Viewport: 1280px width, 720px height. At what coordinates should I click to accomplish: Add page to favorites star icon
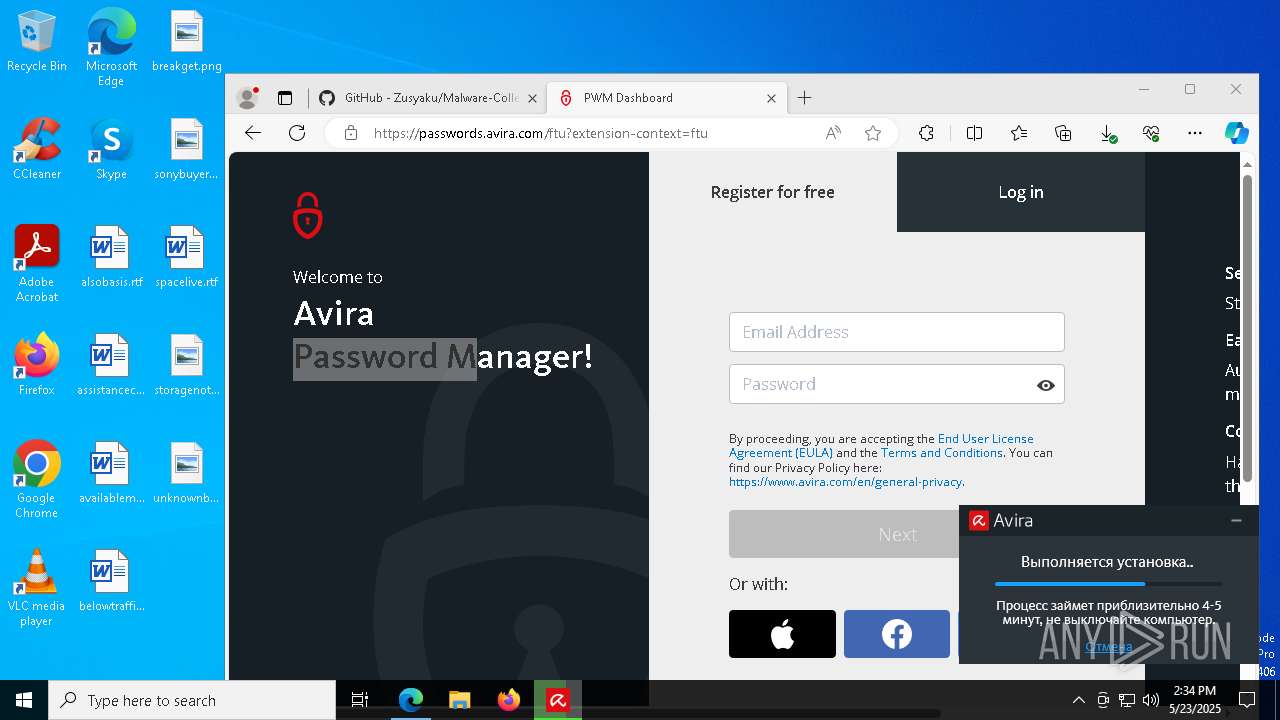coord(873,133)
